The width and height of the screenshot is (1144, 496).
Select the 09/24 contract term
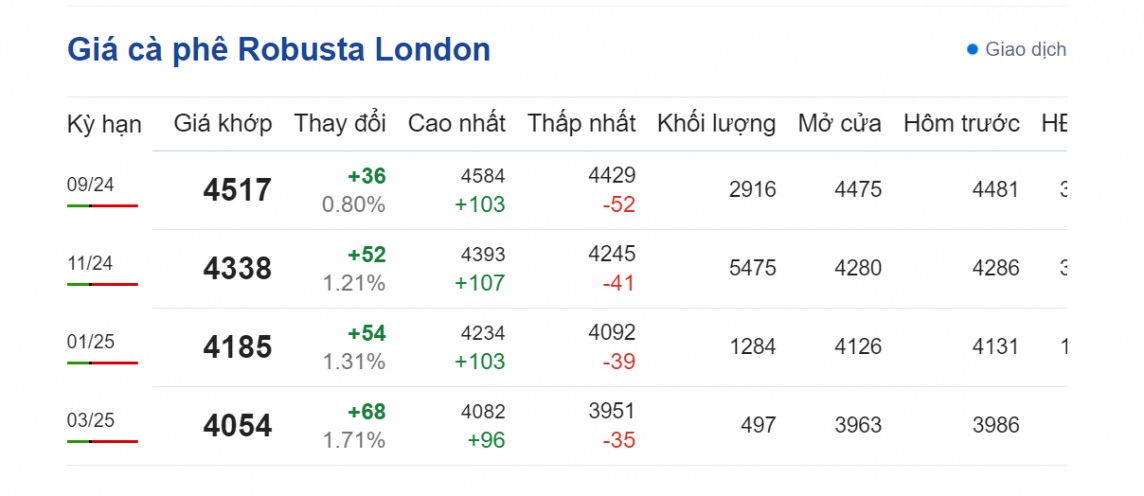point(90,184)
